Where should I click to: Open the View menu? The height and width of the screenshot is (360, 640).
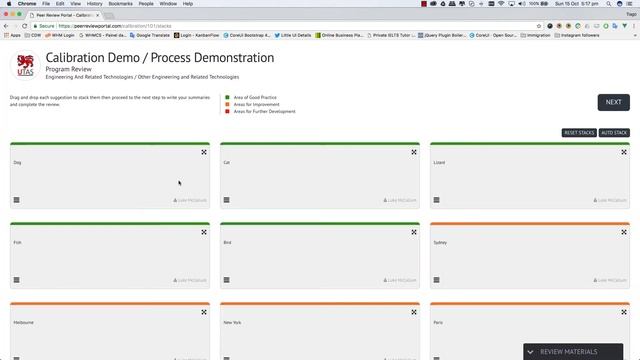click(x=76, y=4)
